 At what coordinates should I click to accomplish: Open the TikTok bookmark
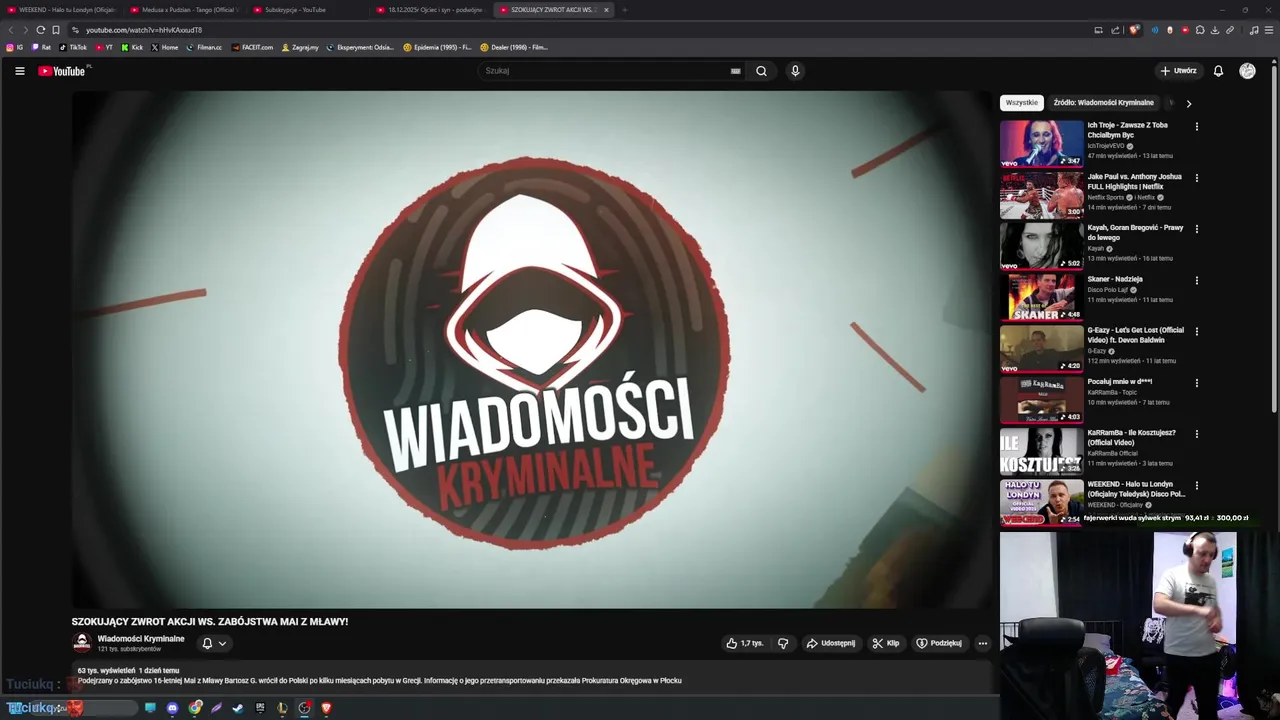(x=73, y=47)
